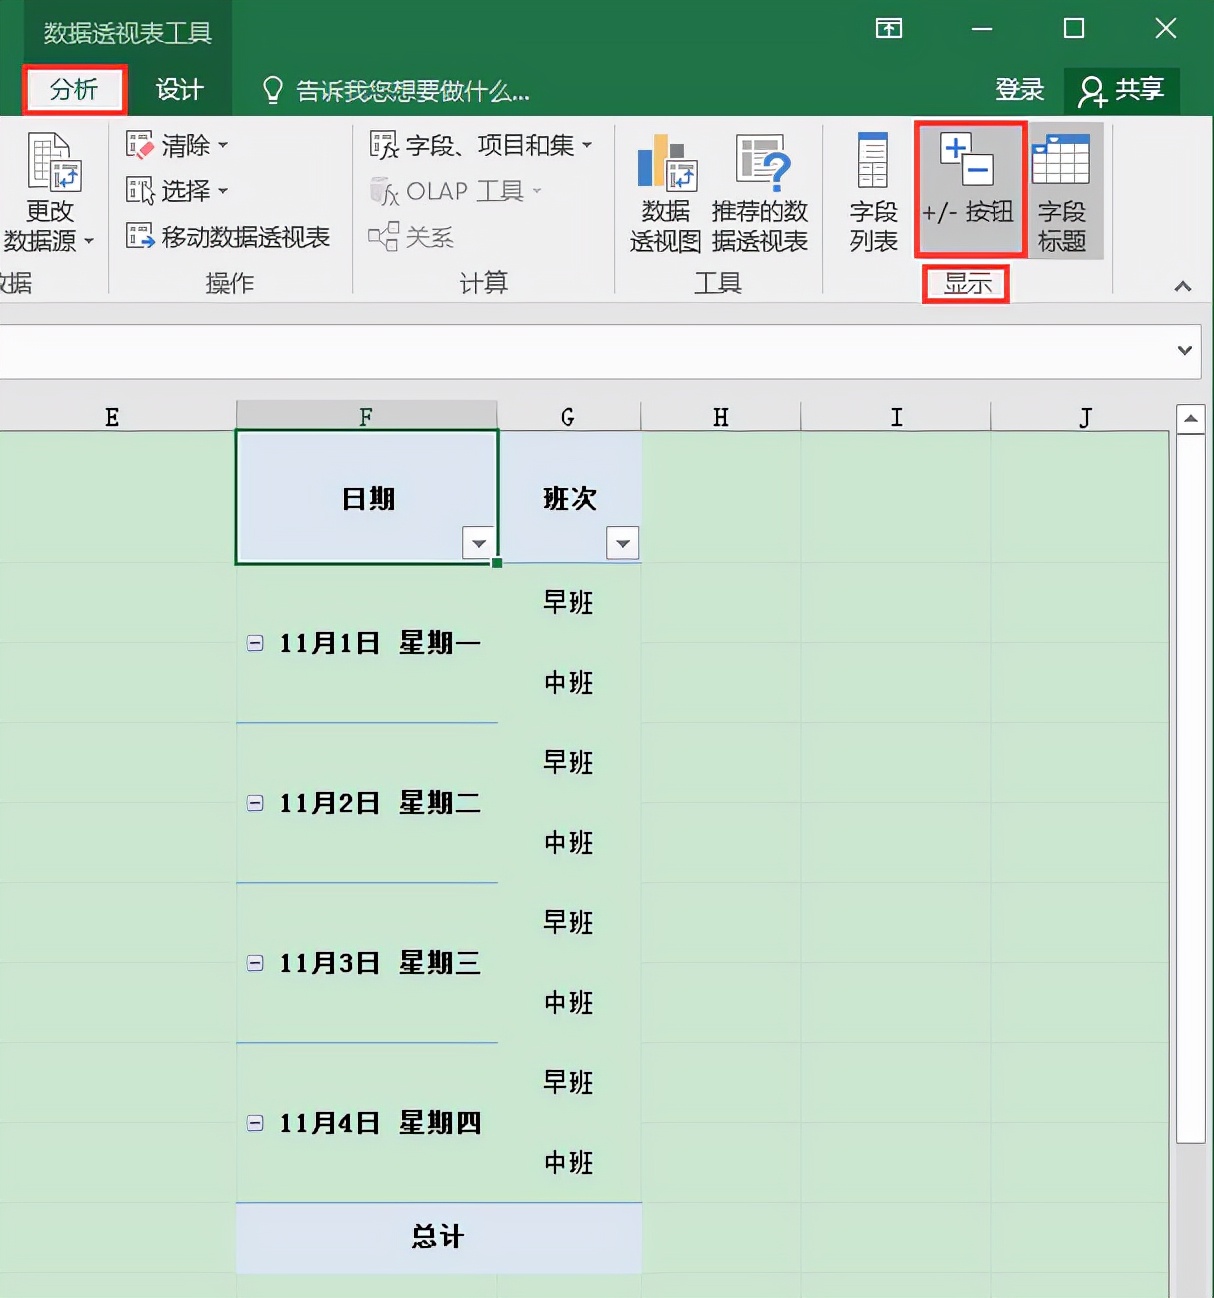
Task: Select column H header
Action: pyautogui.click(x=720, y=417)
